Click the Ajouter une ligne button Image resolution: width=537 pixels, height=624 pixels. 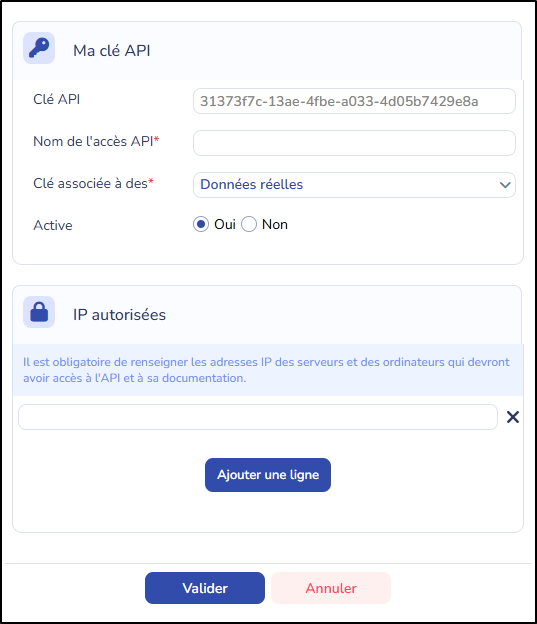point(268,475)
